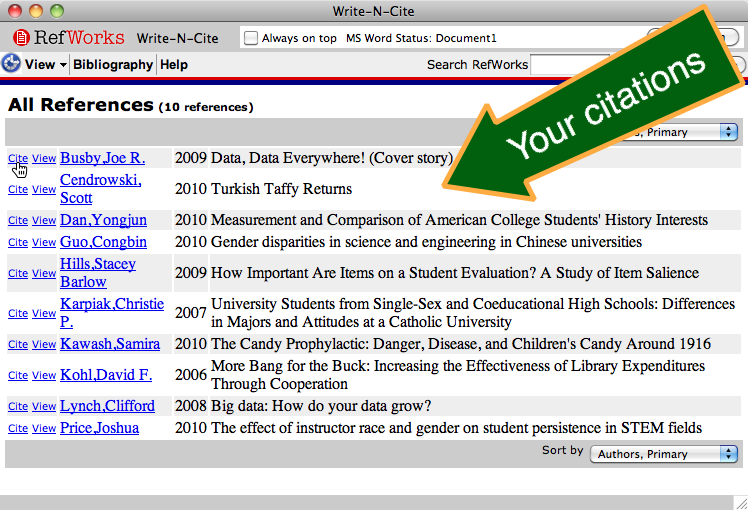Click year 2008 in Lynch row
Viewport: 748px width, 510px height.
click(190, 406)
